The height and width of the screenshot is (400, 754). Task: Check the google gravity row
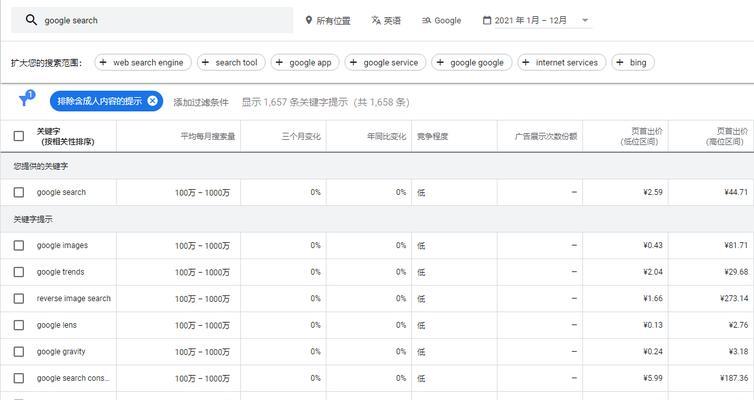19,352
